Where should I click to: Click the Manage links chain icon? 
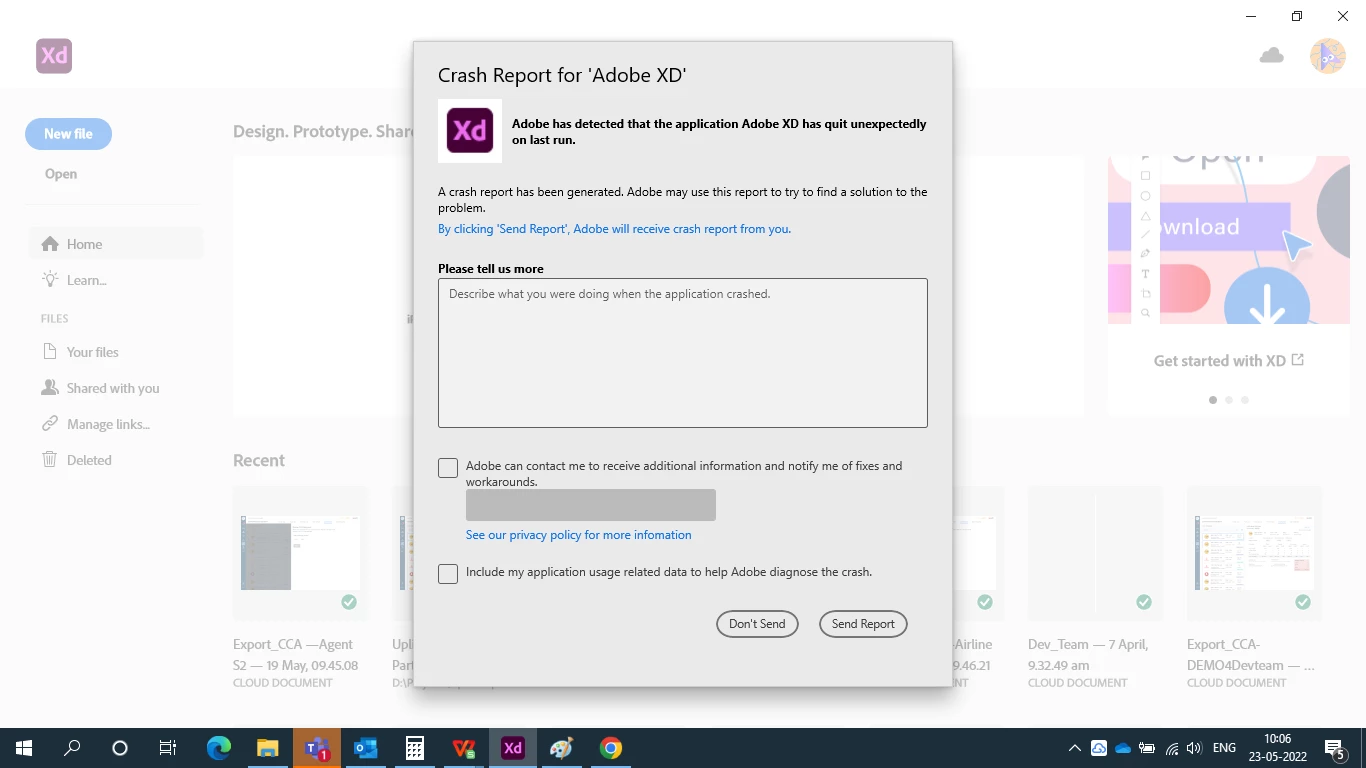click(x=50, y=424)
